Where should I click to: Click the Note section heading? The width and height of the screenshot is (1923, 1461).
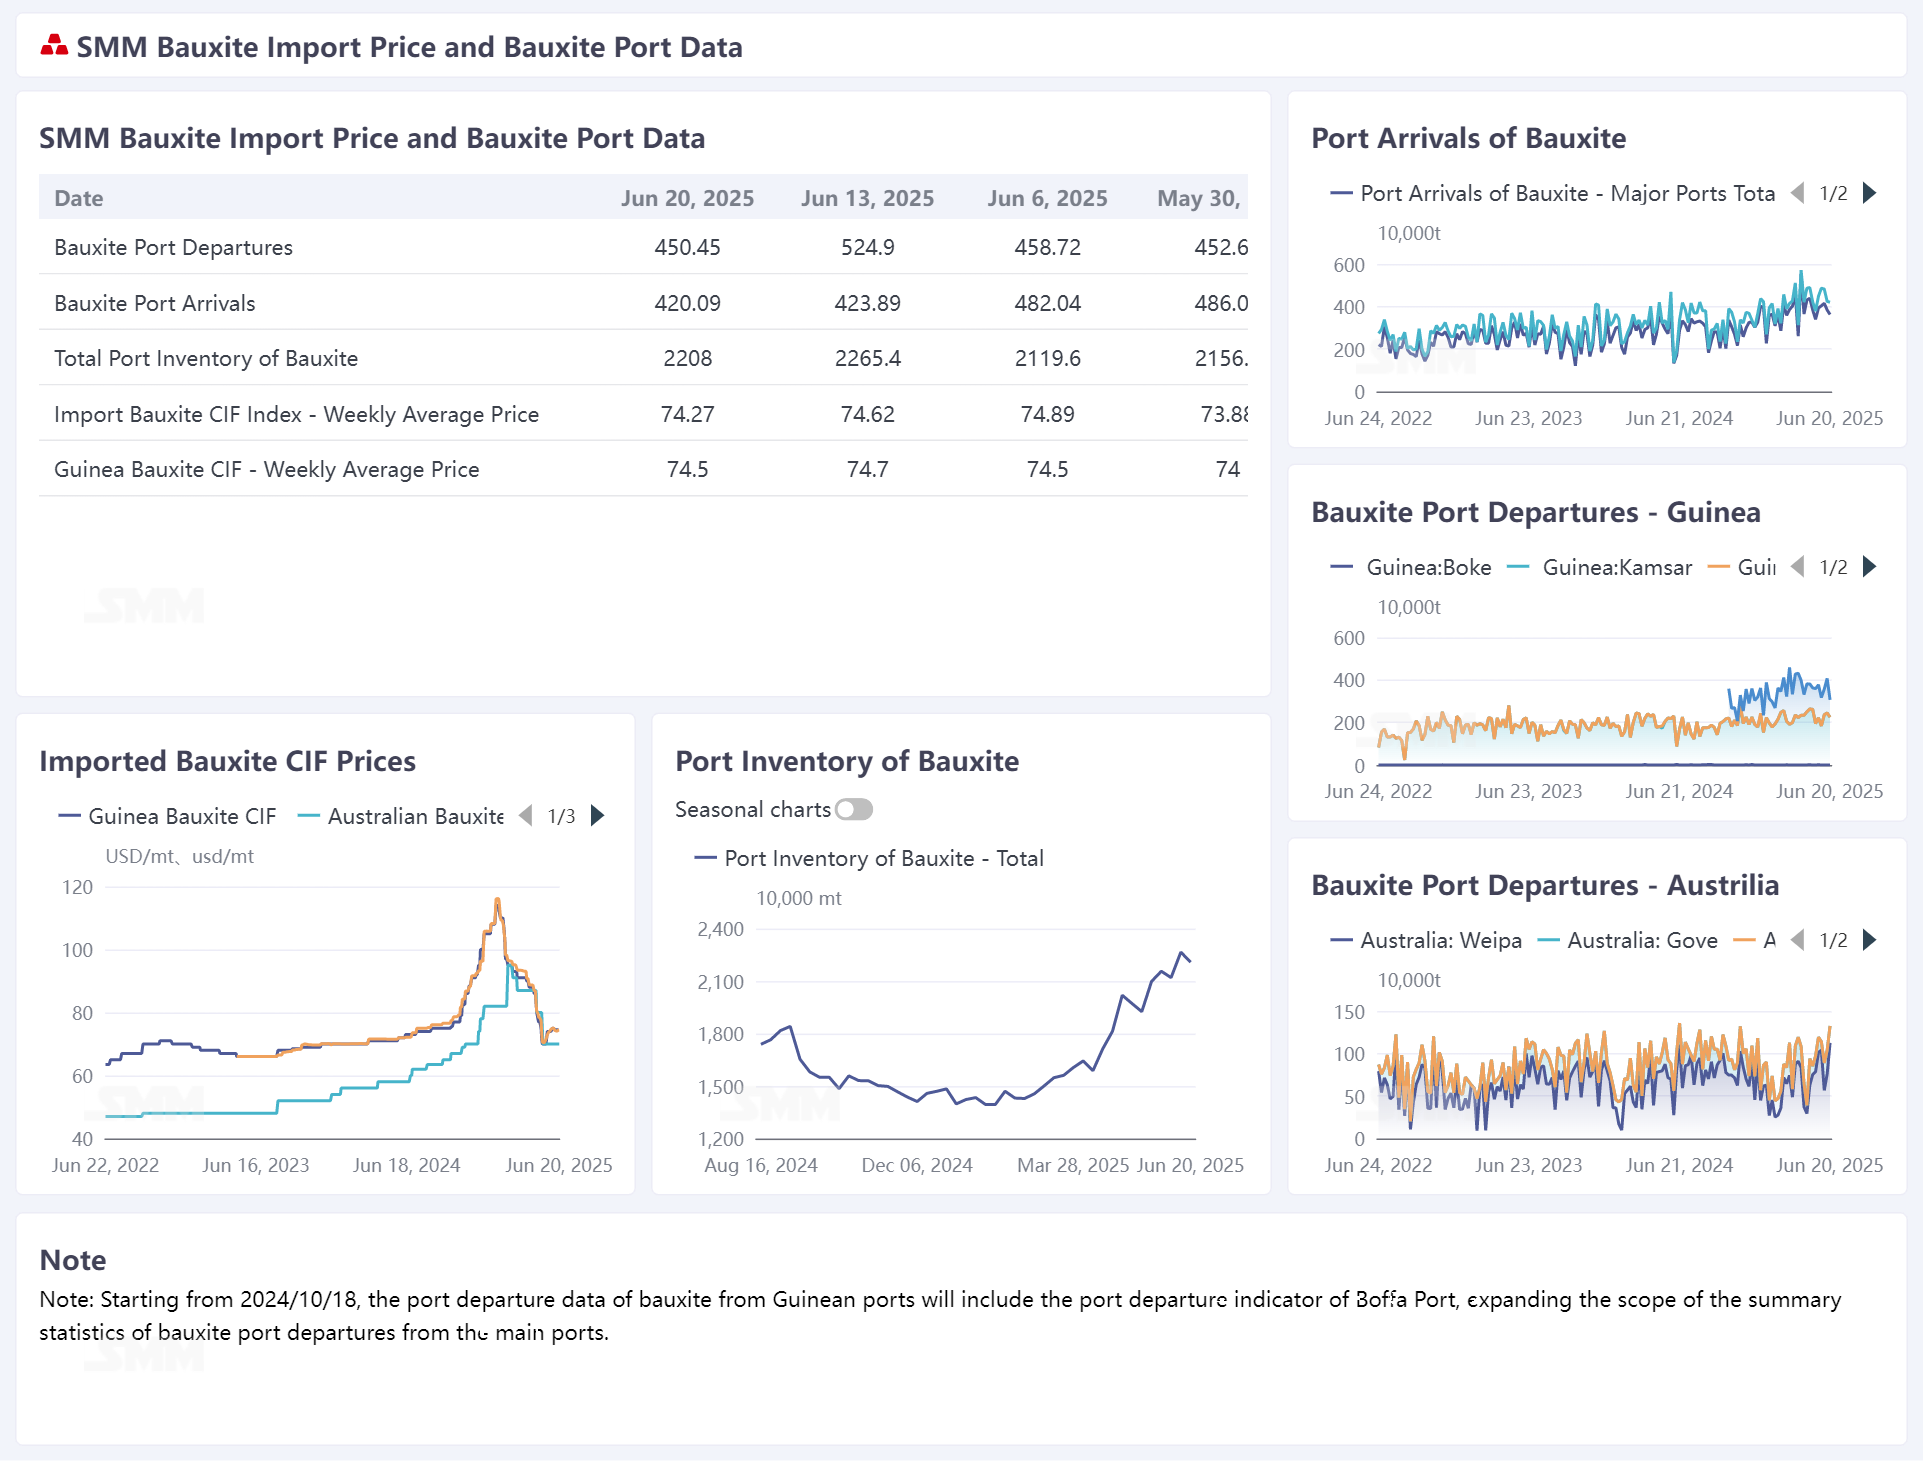[x=73, y=1260]
